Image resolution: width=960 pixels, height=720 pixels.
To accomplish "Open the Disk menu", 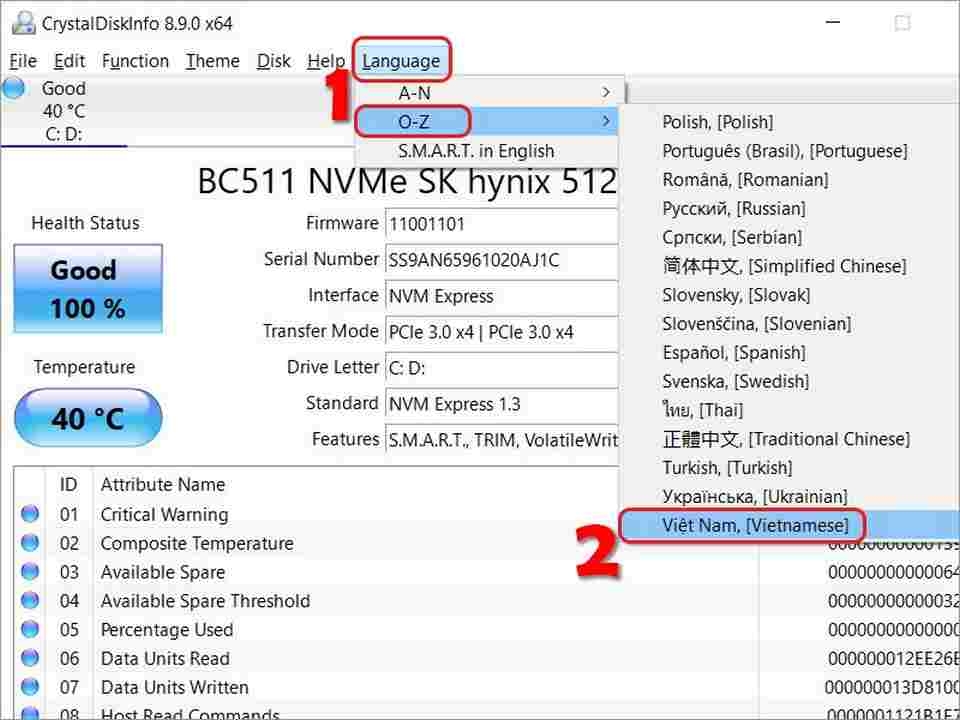I will pos(274,61).
